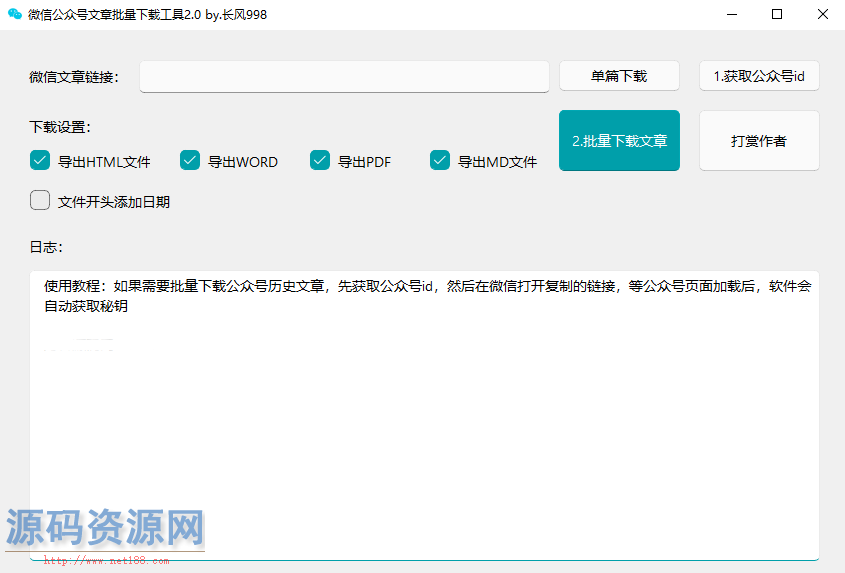Click the 单篇下载 button
This screenshot has width=845, height=573.
pos(619,76)
